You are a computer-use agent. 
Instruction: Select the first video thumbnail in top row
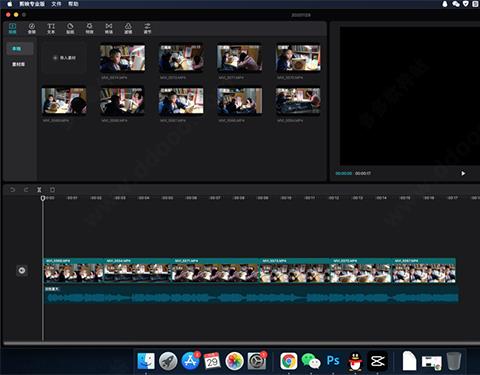click(123, 58)
